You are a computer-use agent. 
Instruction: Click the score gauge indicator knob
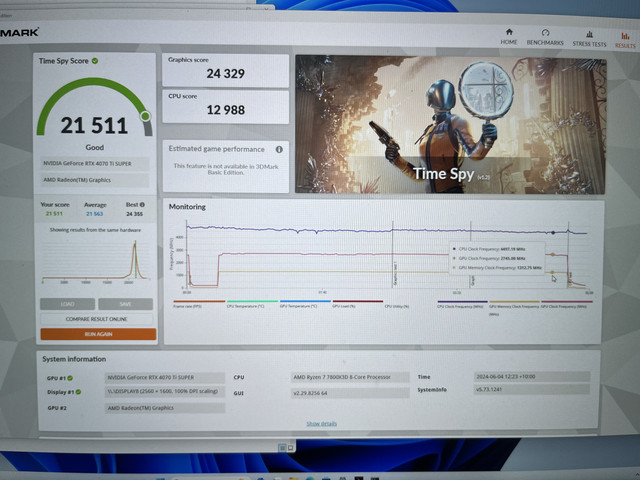pyautogui.click(x=145, y=116)
